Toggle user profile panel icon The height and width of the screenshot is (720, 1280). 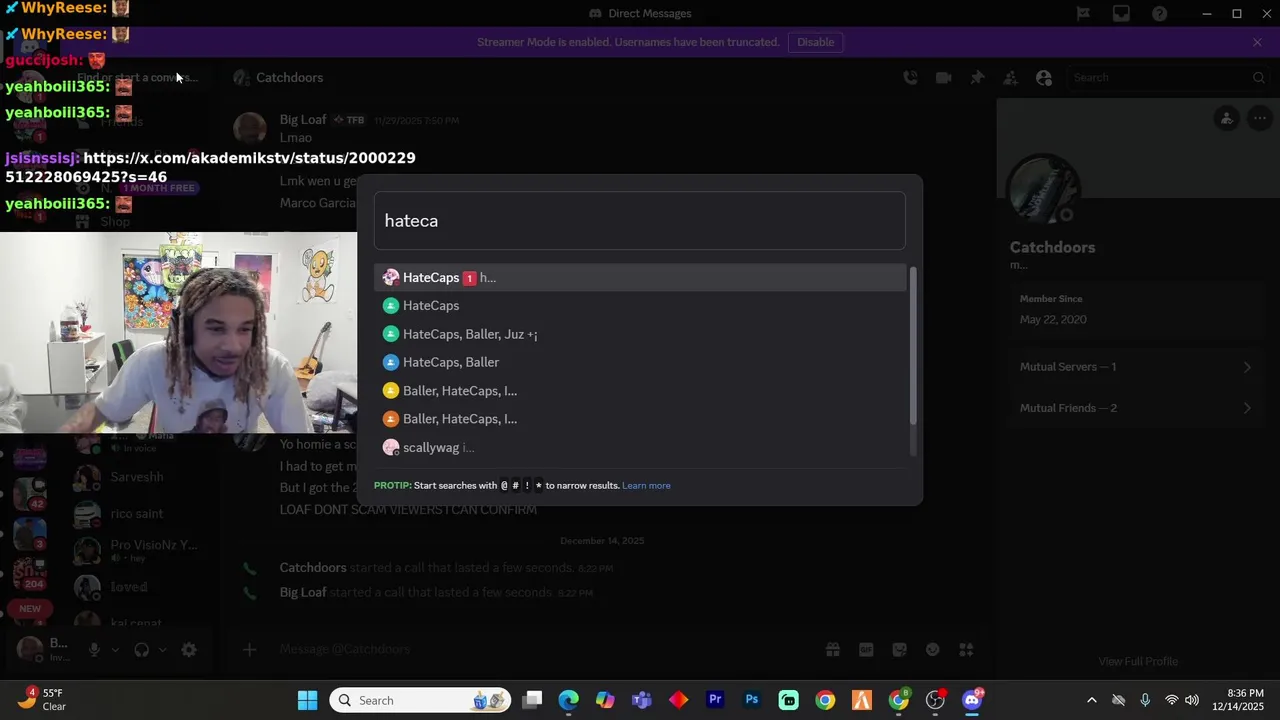tap(1044, 78)
